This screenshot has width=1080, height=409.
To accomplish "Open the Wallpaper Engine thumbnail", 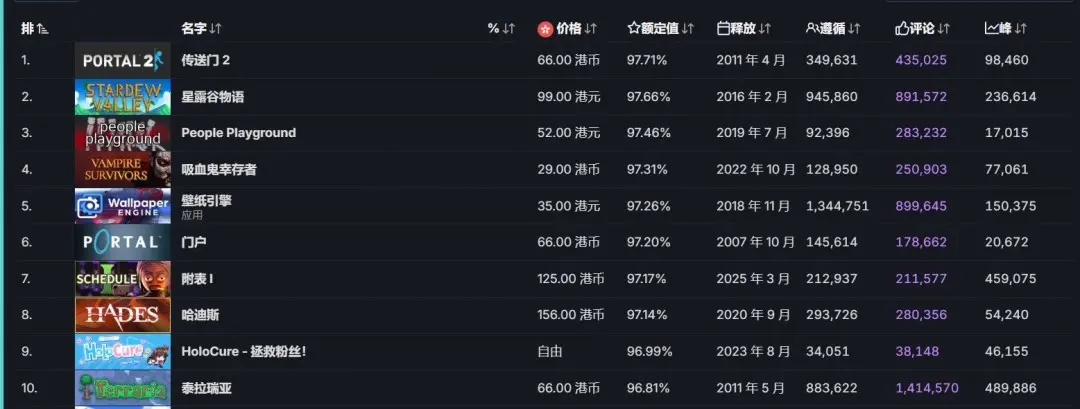I will 123,206.
